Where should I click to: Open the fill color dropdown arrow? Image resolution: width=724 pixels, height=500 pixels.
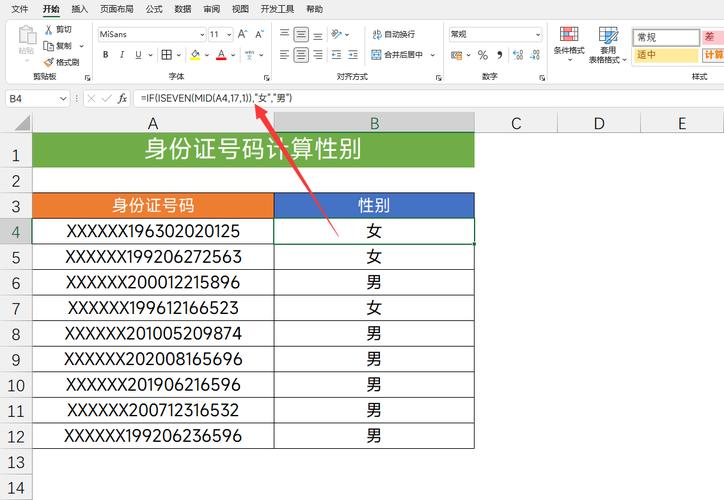206,55
